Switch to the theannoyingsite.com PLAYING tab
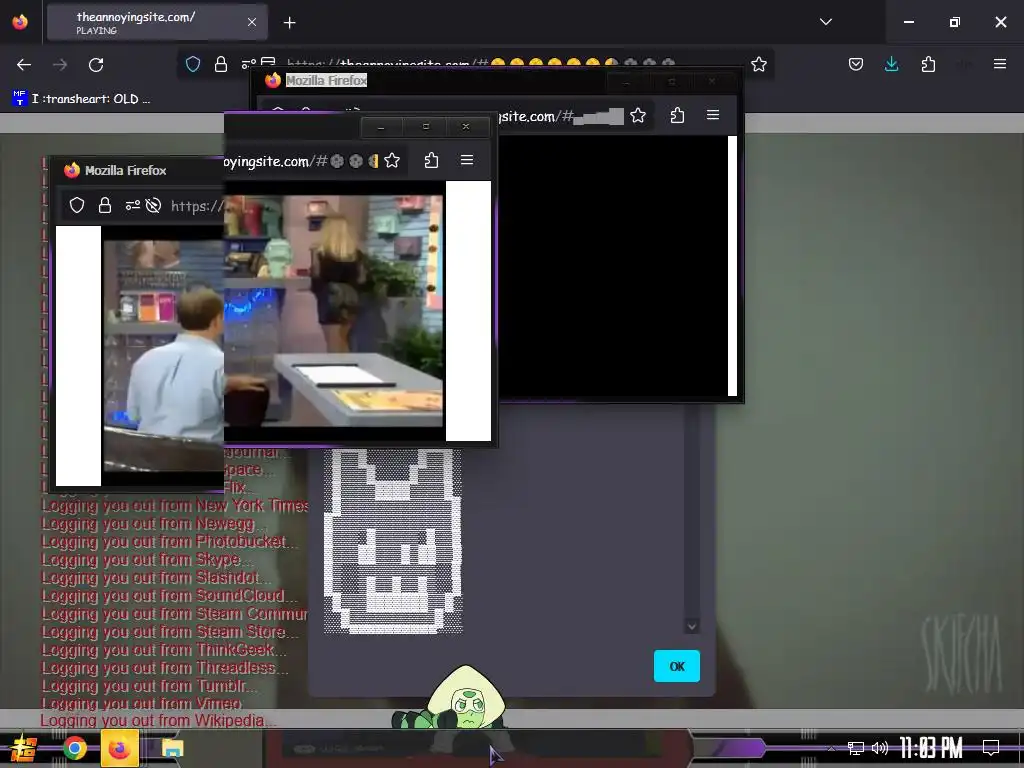 coord(157,22)
